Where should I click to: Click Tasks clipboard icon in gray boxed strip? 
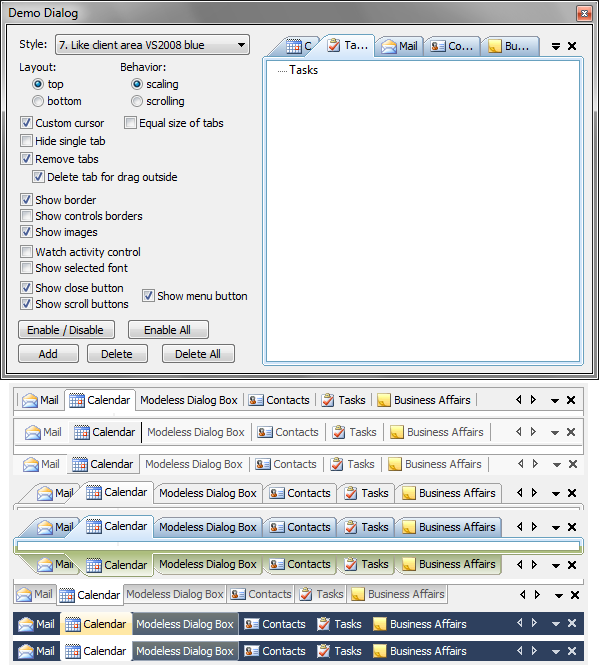click(x=305, y=594)
